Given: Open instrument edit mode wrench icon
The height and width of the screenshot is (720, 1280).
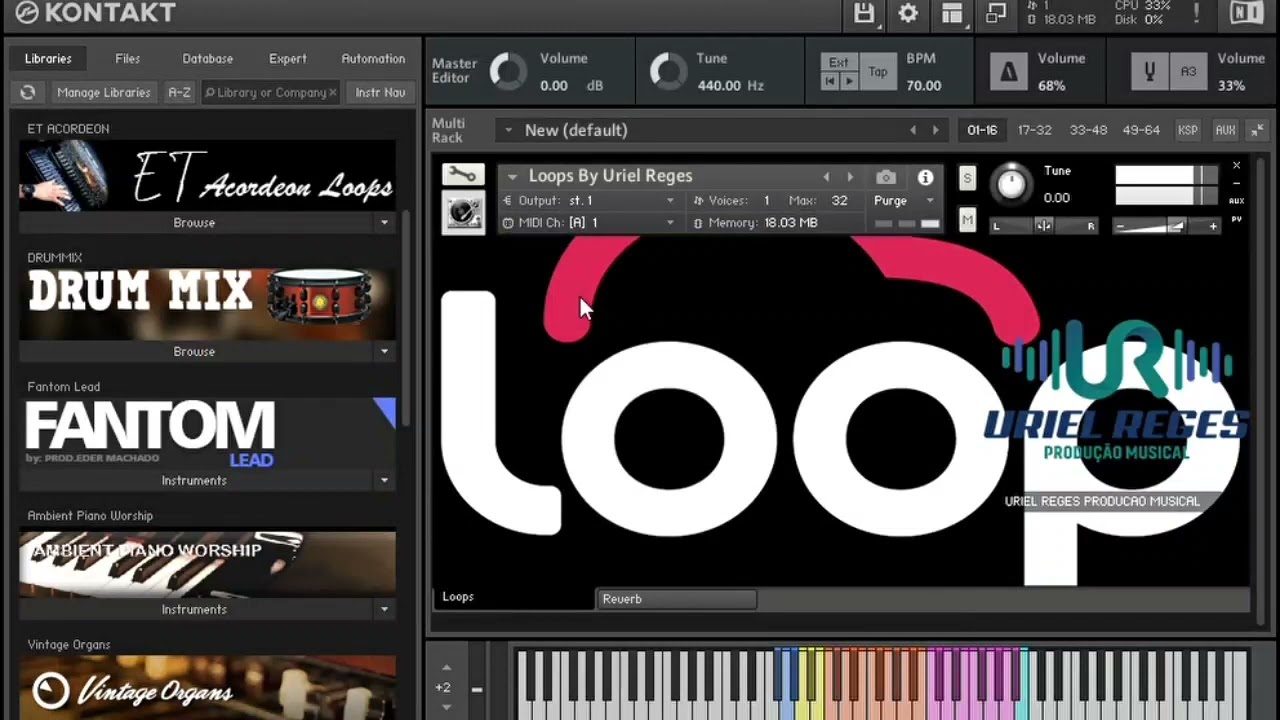Looking at the screenshot, I should tap(463, 175).
